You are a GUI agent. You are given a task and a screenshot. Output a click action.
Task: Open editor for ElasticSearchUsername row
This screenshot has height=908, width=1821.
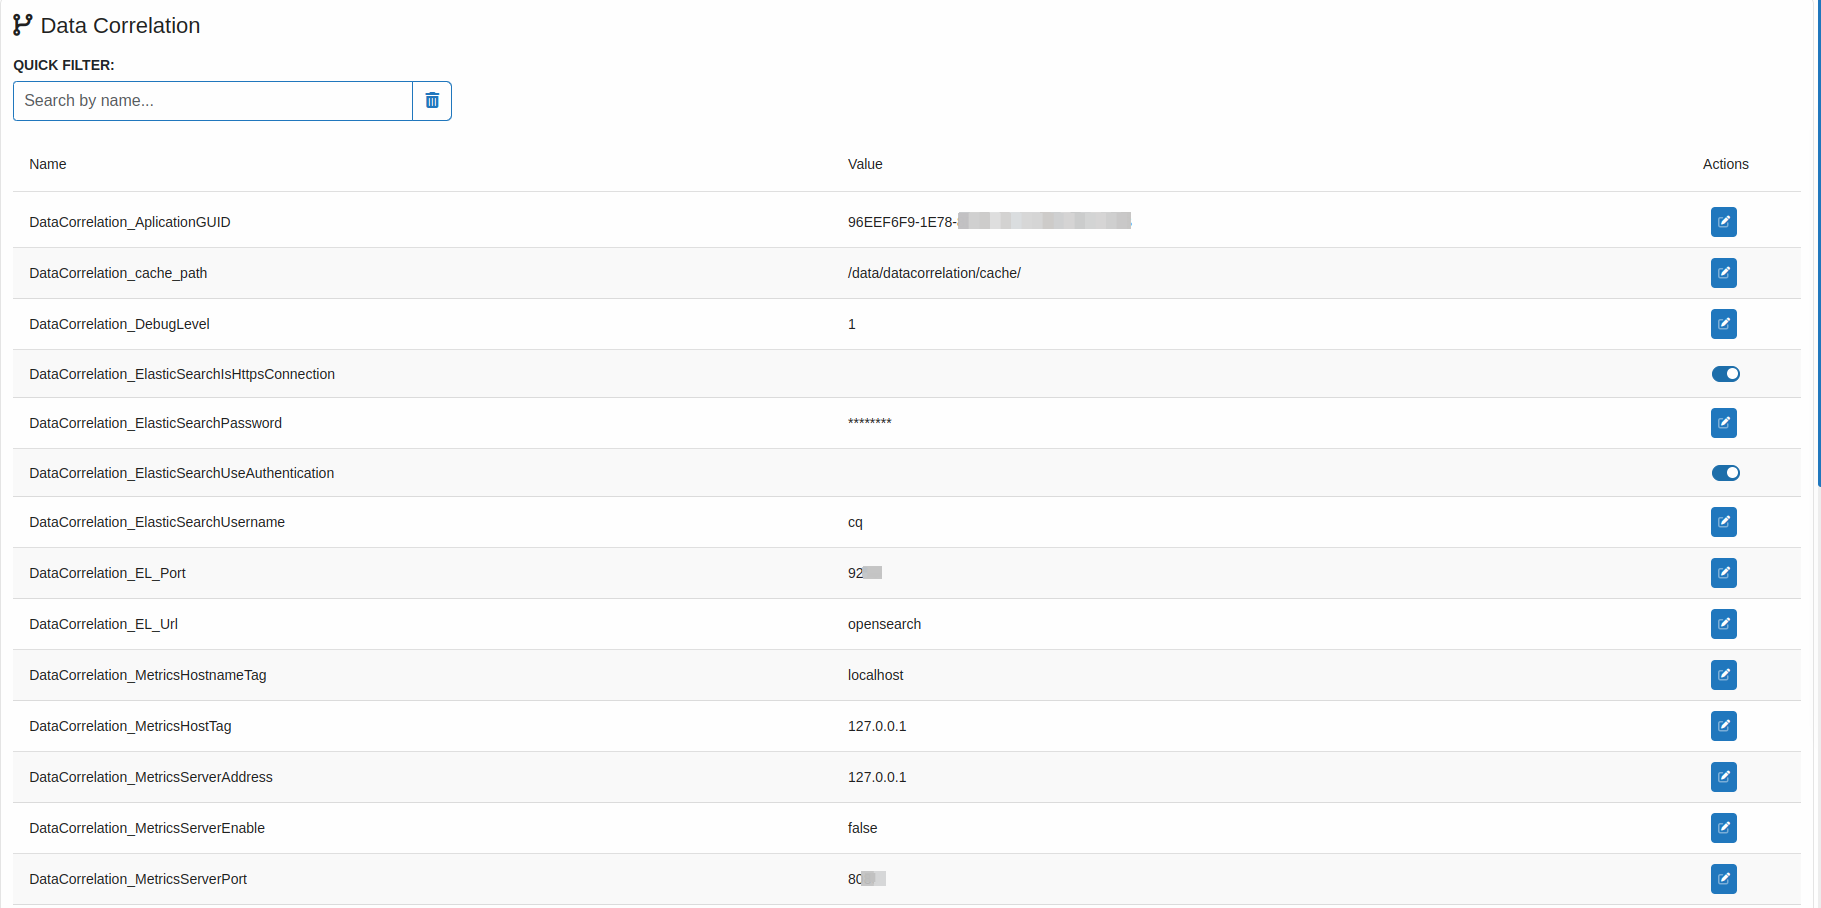pyautogui.click(x=1723, y=522)
